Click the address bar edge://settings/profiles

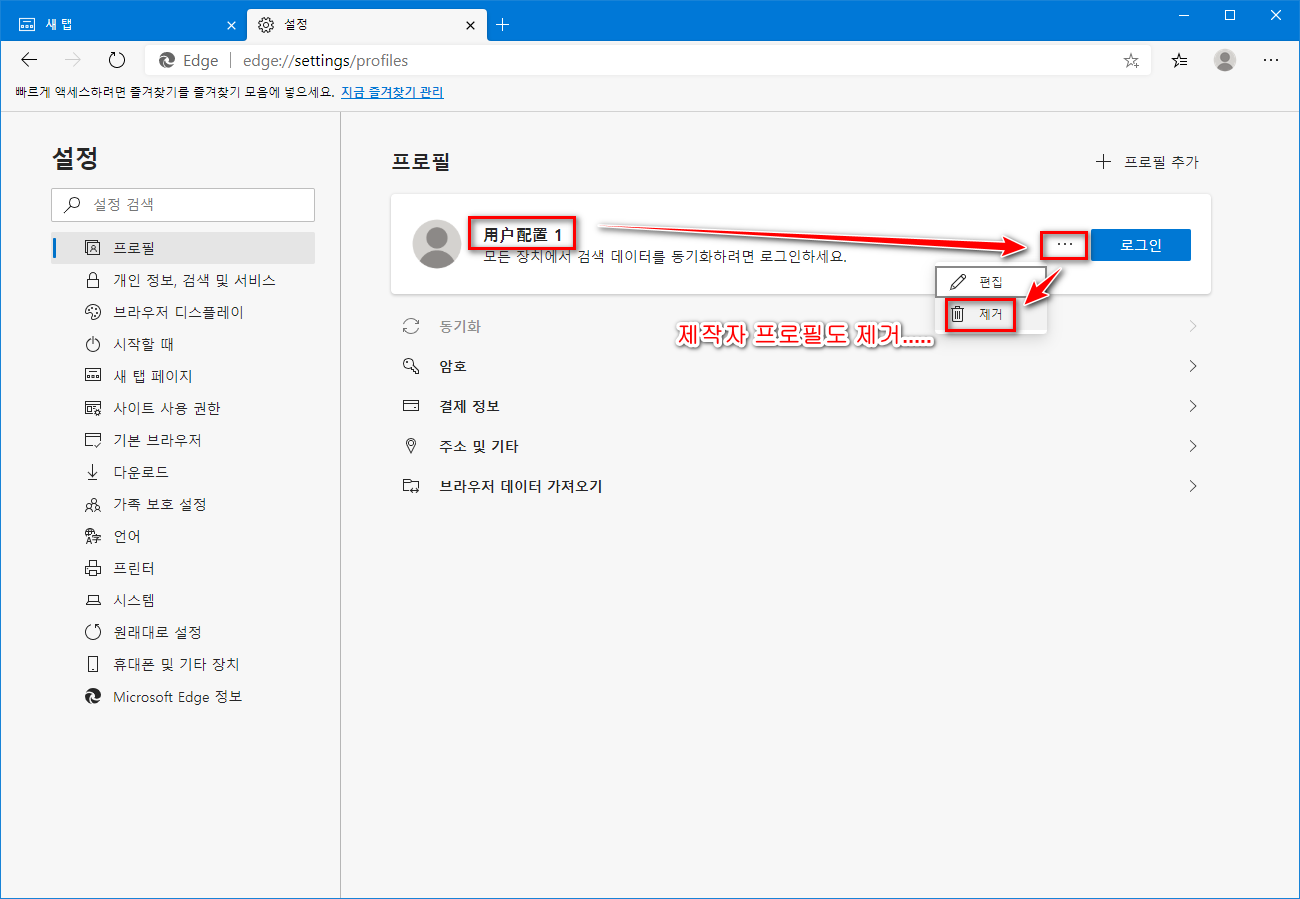coord(648,61)
